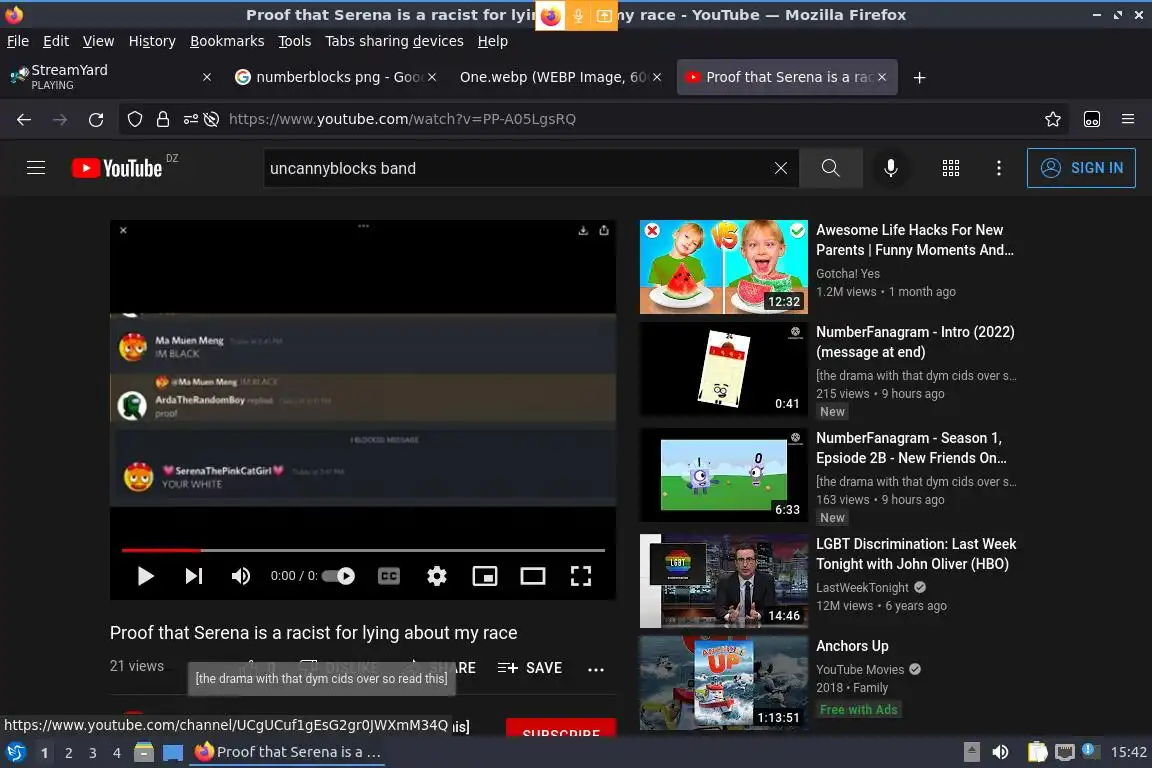Switch to the StreamYard tab
This screenshot has height=768, width=1152.
pyautogui.click(x=110, y=77)
